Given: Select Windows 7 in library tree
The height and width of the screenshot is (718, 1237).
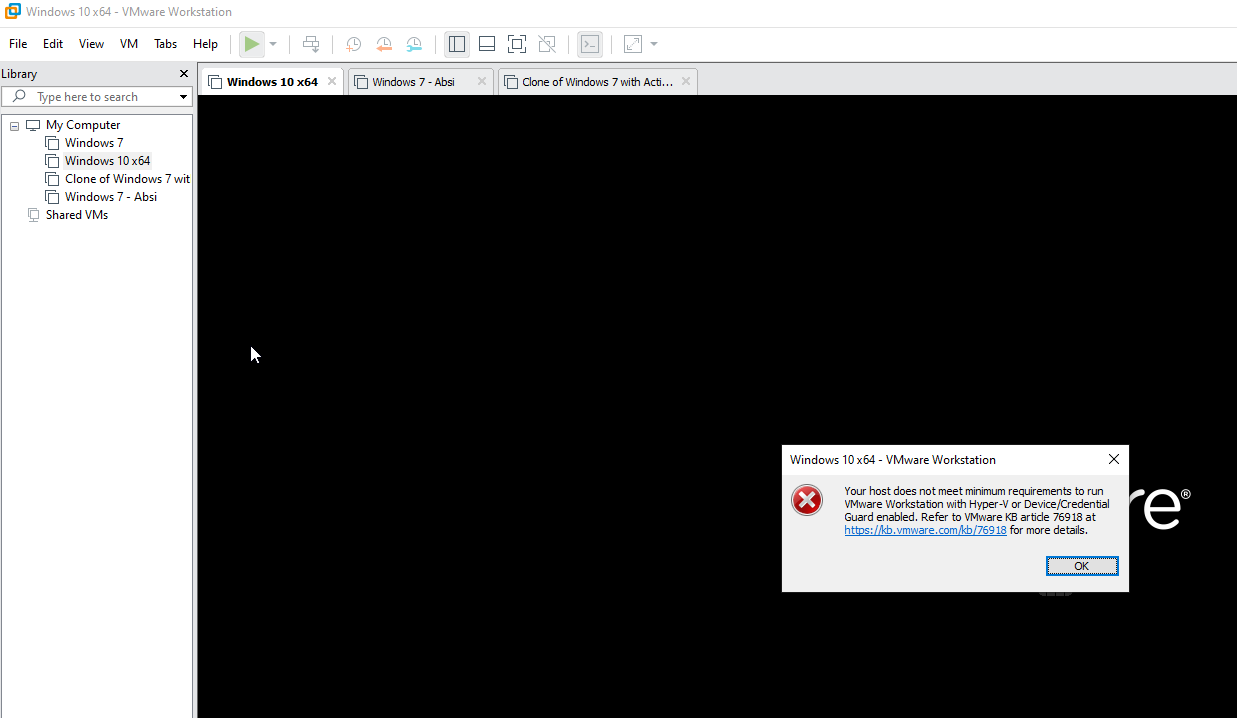Looking at the screenshot, I should click(x=94, y=143).
